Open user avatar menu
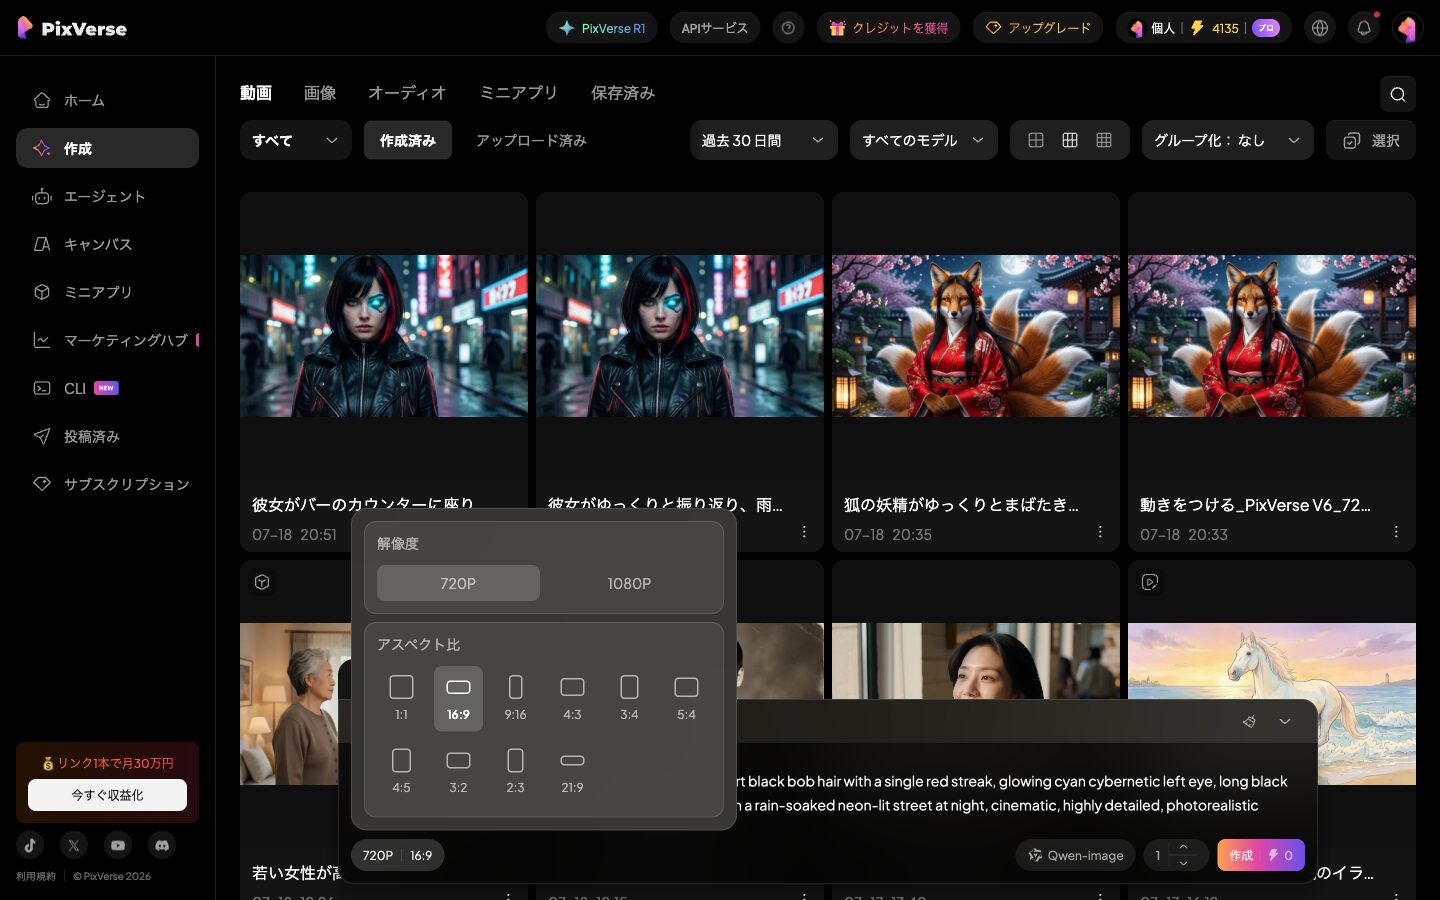This screenshot has width=1440, height=900. (x=1407, y=28)
